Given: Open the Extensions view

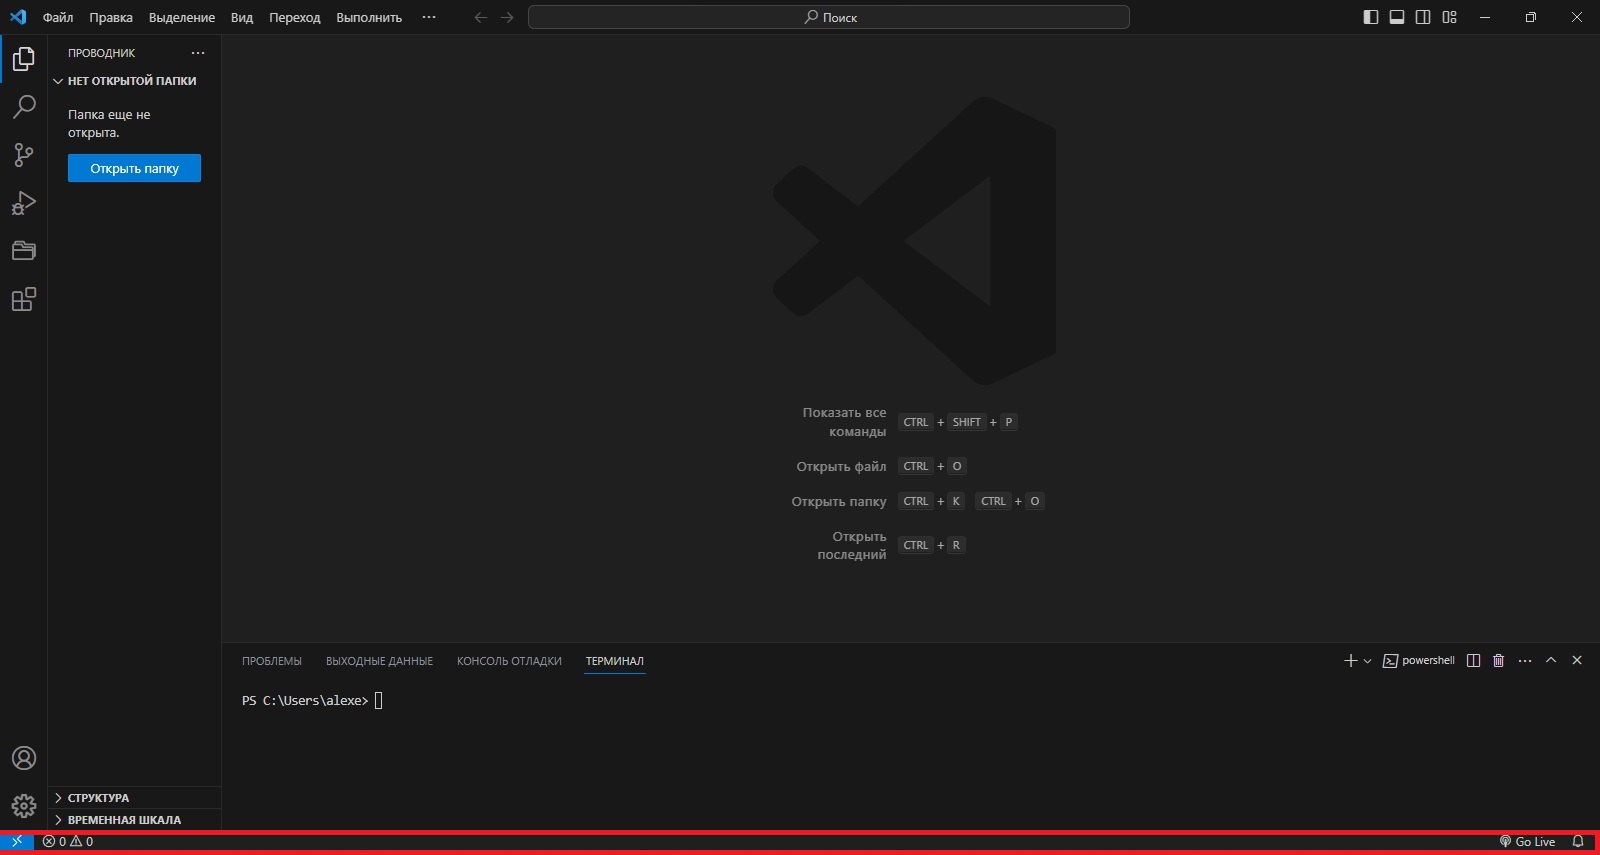Looking at the screenshot, I should 24,299.
